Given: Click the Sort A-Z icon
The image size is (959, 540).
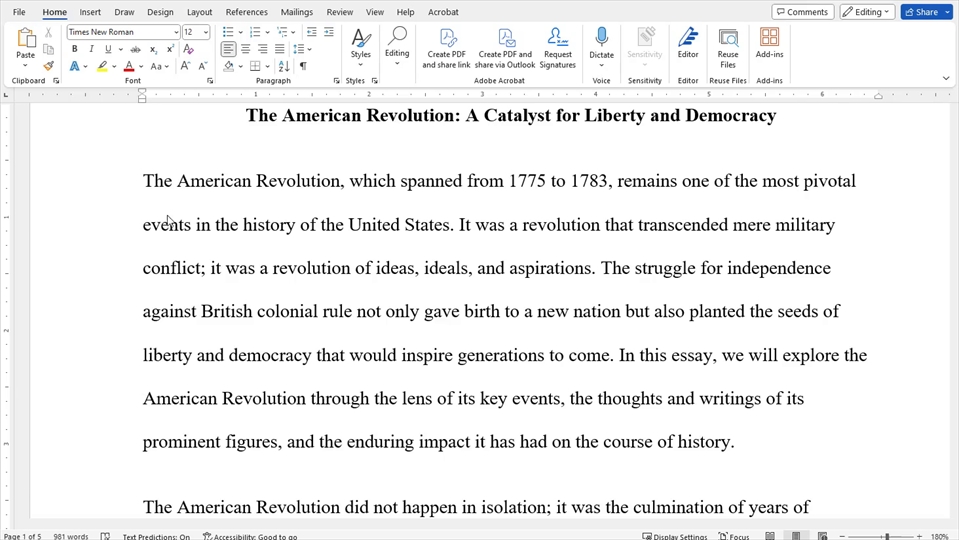Looking at the screenshot, I should pyautogui.click(x=284, y=66).
